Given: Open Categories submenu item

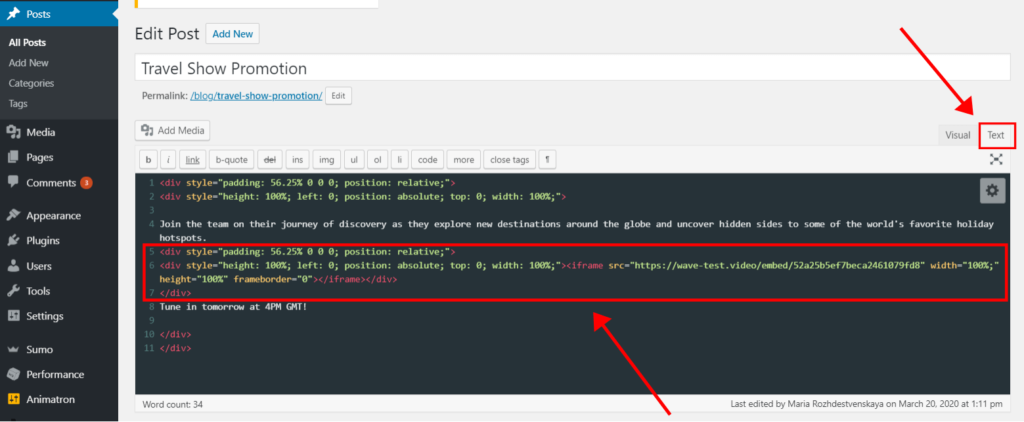Looking at the screenshot, I should point(31,83).
